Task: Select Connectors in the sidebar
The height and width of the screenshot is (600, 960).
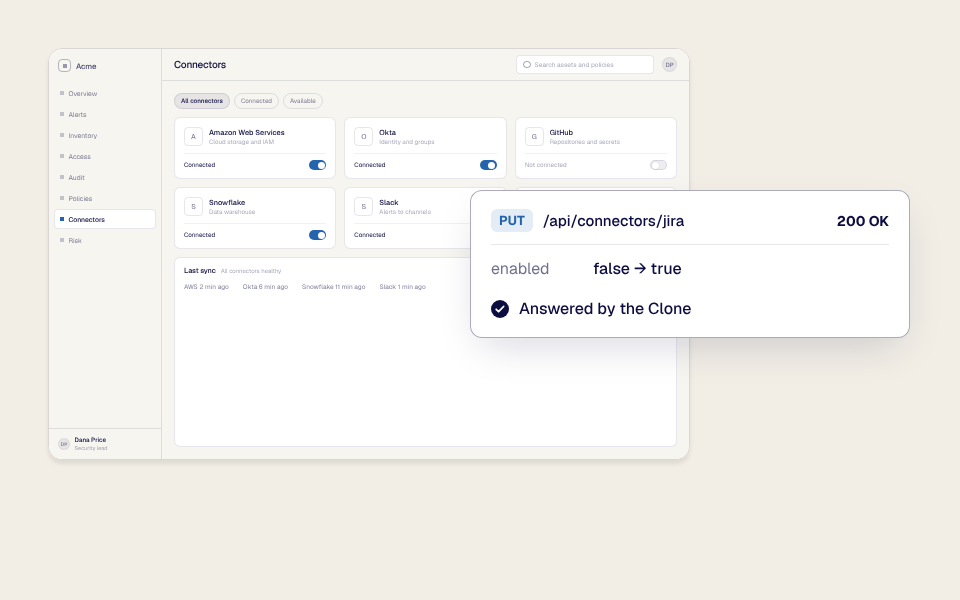Action: point(105,219)
